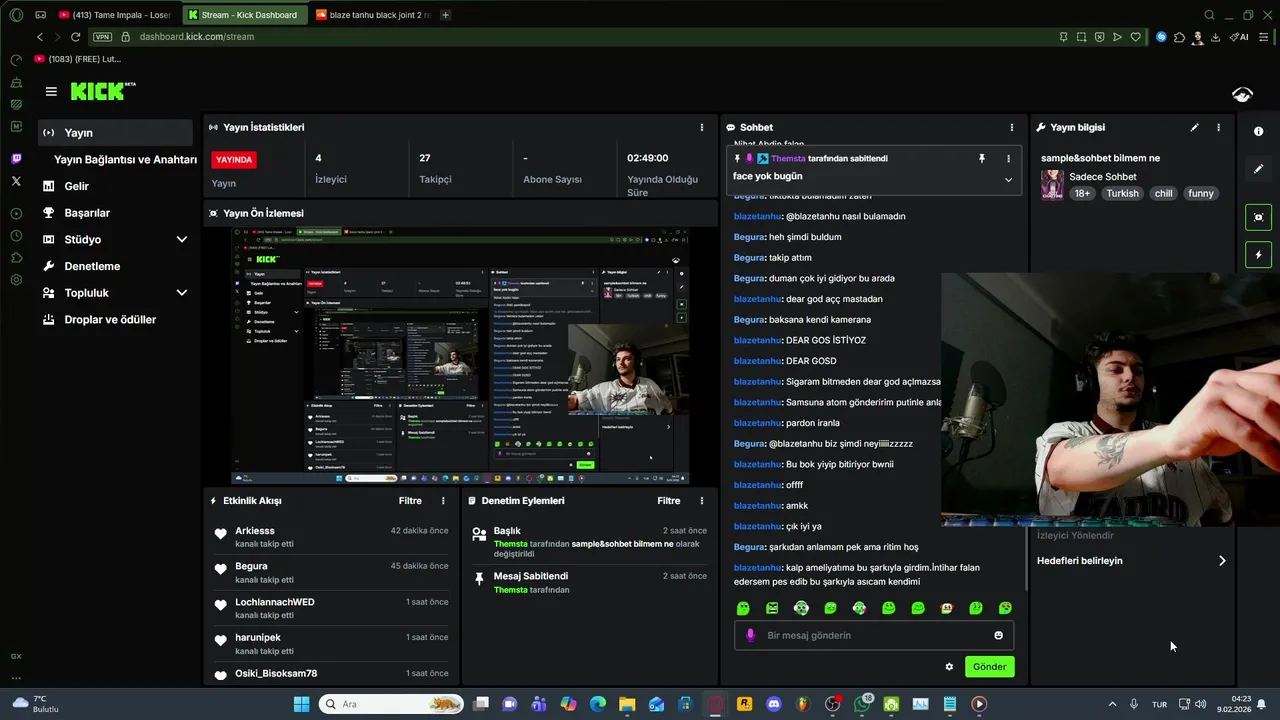
Task: Click the funny stream tag
Action: (x=1201, y=194)
